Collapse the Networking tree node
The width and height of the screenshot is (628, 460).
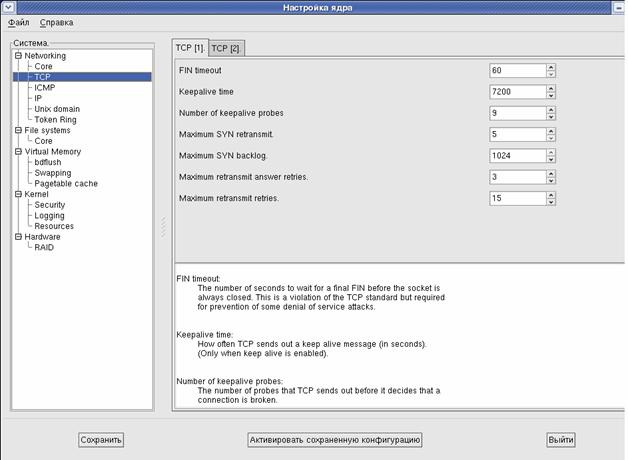[x=17, y=56]
